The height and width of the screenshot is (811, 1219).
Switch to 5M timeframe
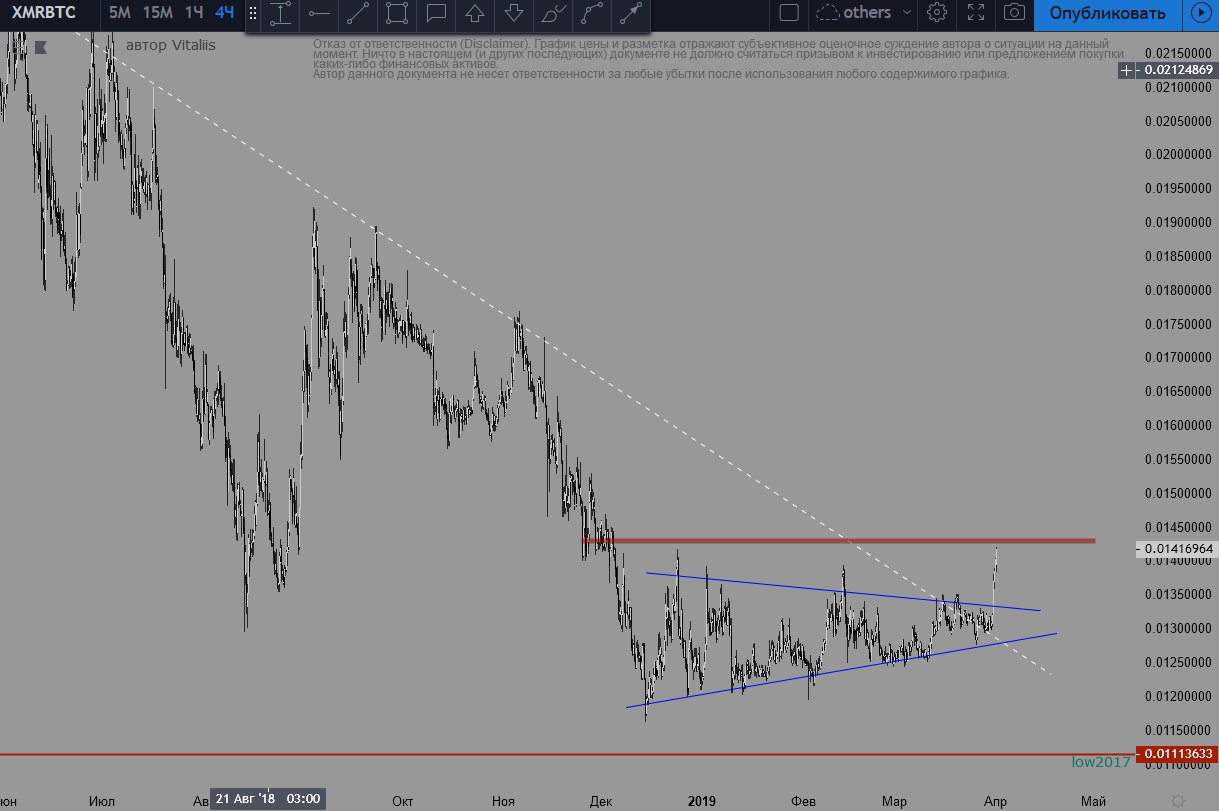(x=119, y=13)
